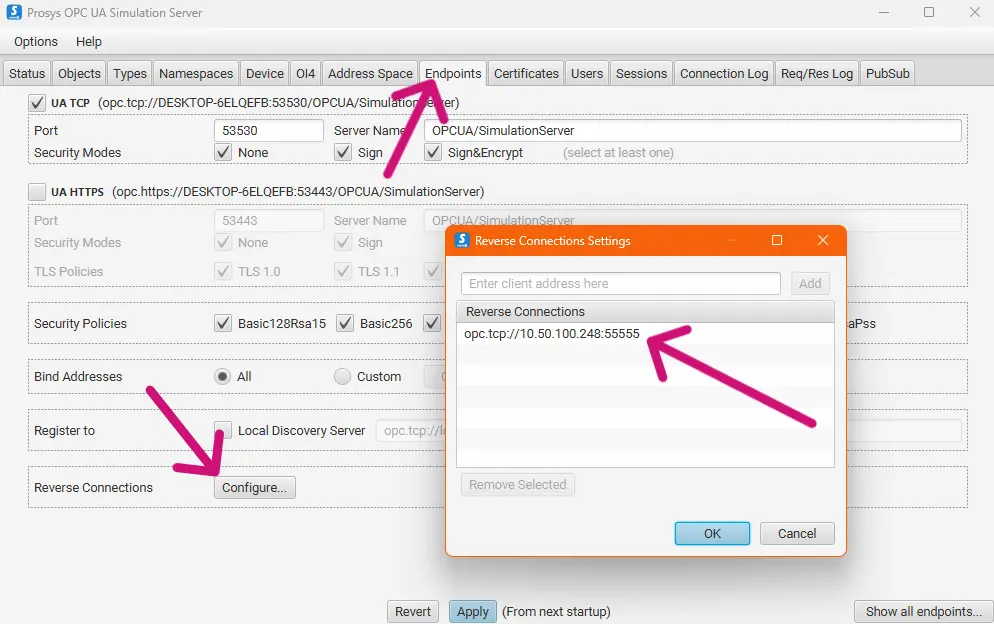This screenshot has height=624, width=994.
Task: Click Show all endpoints... button
Action: 924,612
